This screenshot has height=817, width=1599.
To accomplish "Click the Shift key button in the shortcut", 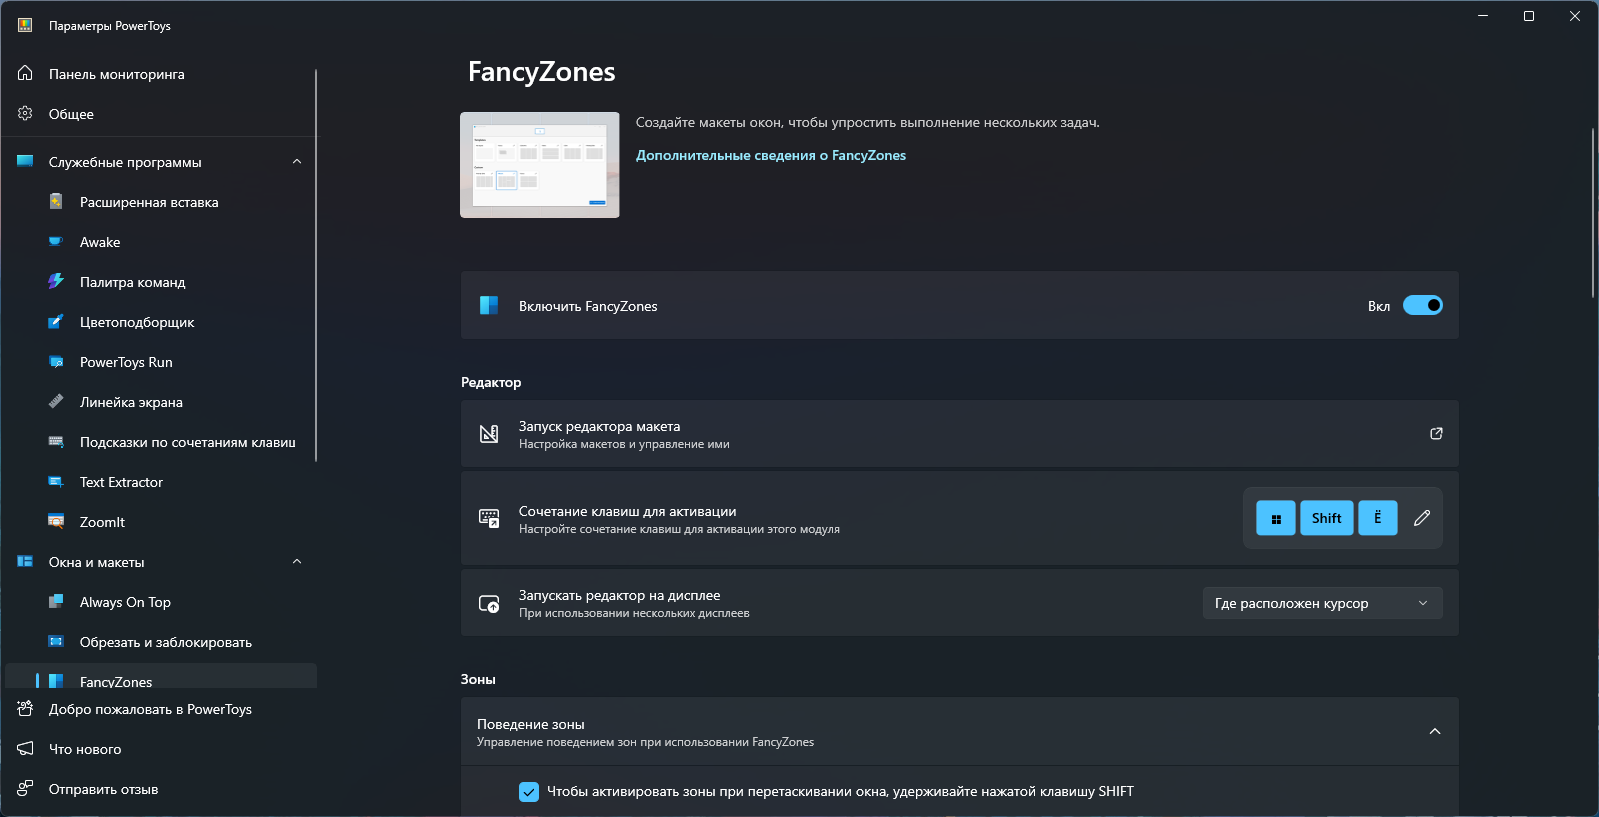I will 1327,518.
